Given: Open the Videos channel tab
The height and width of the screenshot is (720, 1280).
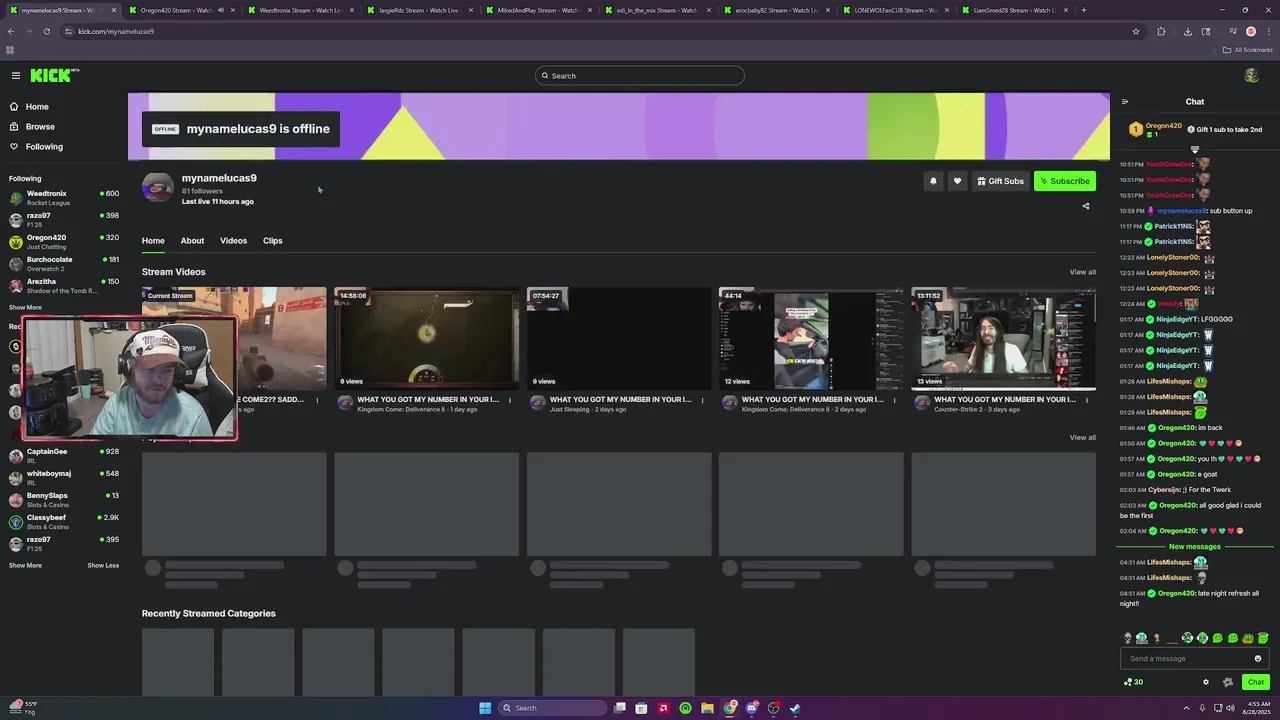Looking at the screenshot, I should (233, 241).
